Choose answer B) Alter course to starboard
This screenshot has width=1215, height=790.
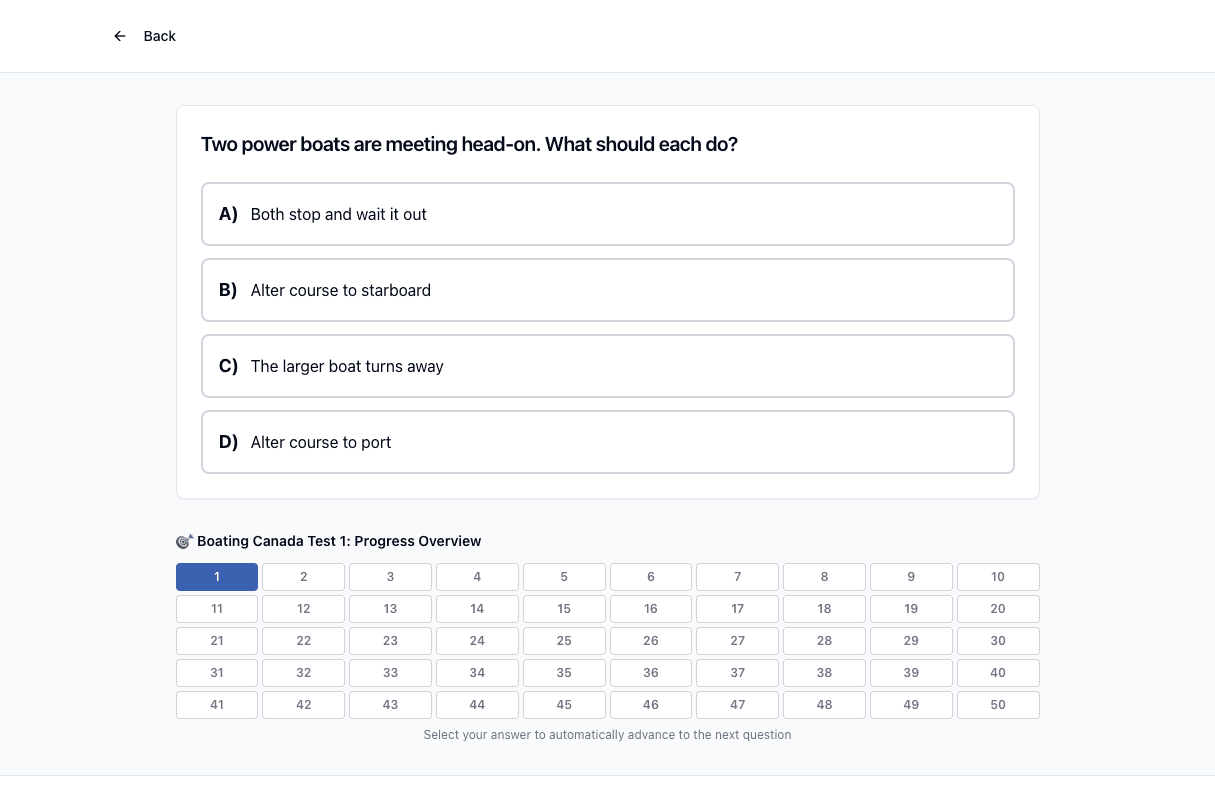(x=608, y=290)
